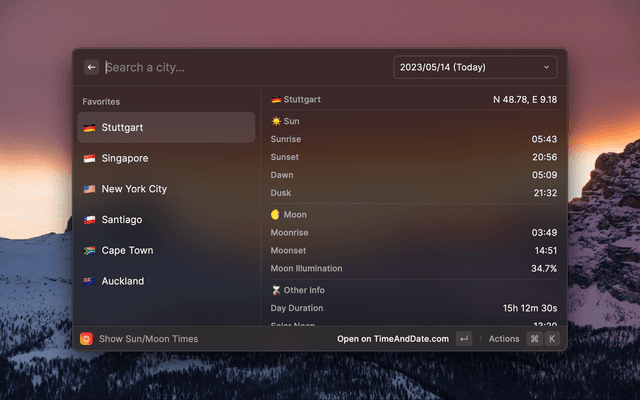Focus the Search a city field
Image resolution: width=640 pixels, height=400 pixels.
(x=245, y=67)
